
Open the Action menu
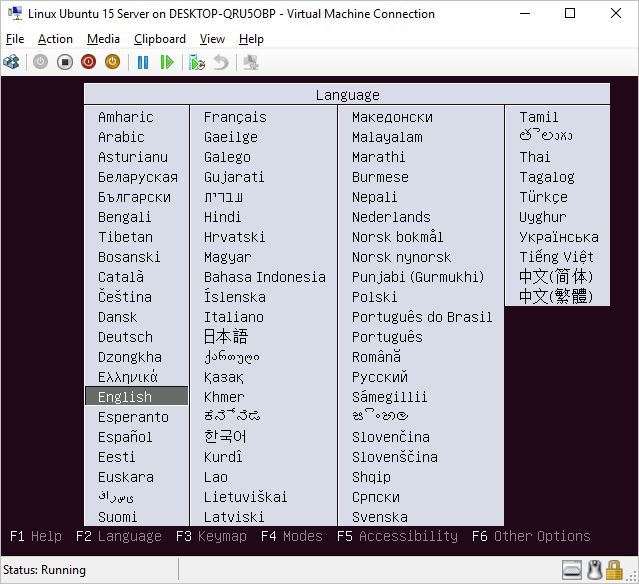pos(55,39)
